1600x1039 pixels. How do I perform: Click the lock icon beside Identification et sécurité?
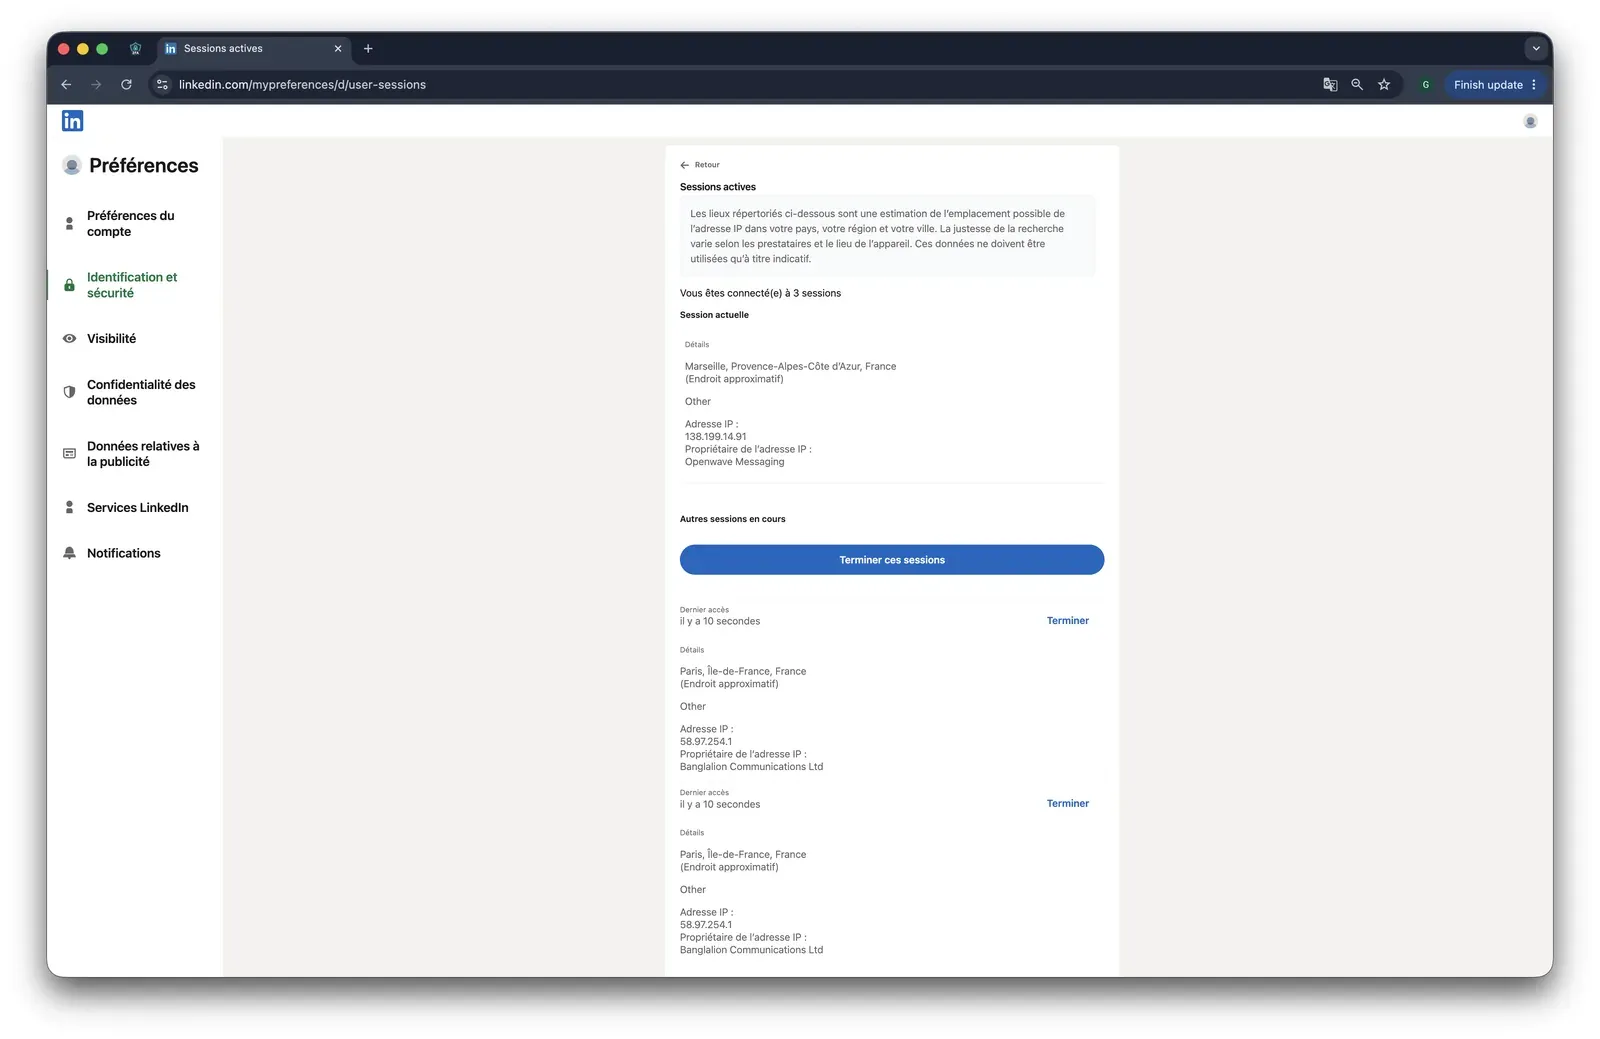point(69,285)
